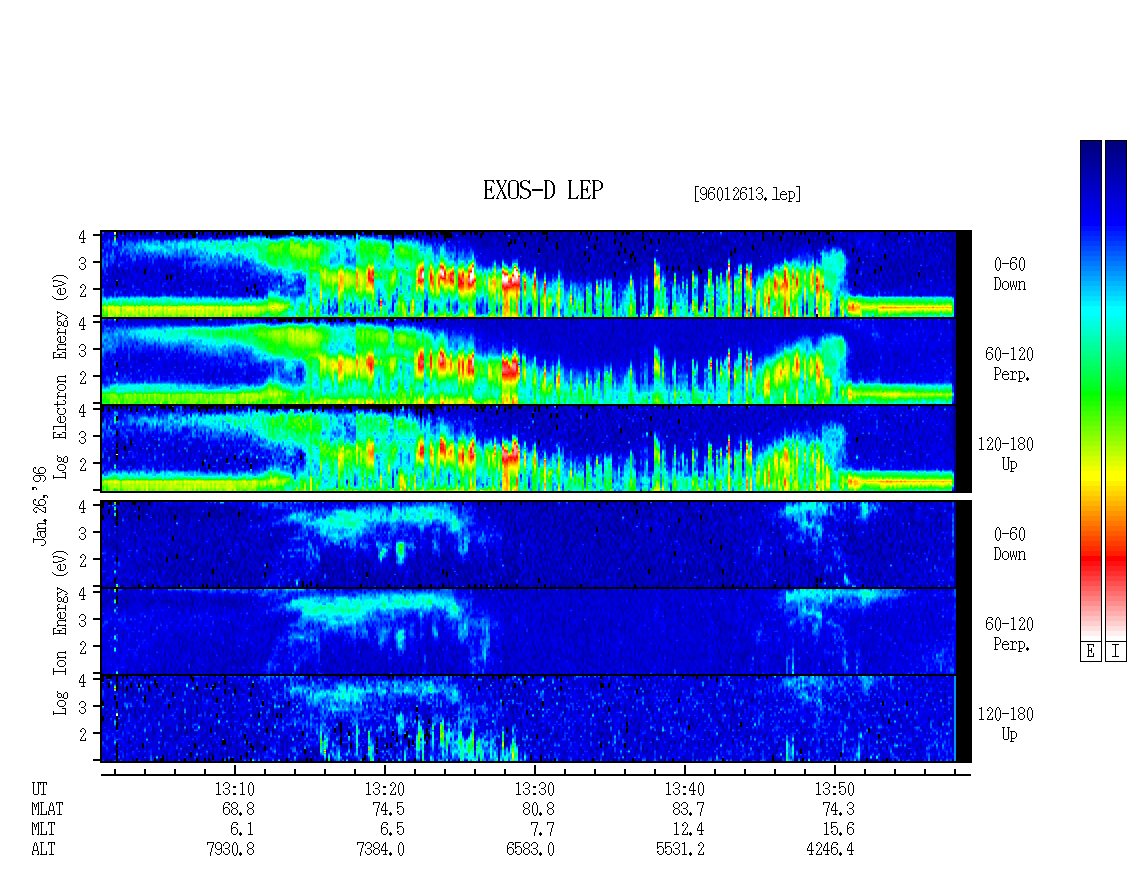Viewport: 1130px width, 875px height.
Task: Click the Jan. 26, '96 date label
Action: [40, 505]
